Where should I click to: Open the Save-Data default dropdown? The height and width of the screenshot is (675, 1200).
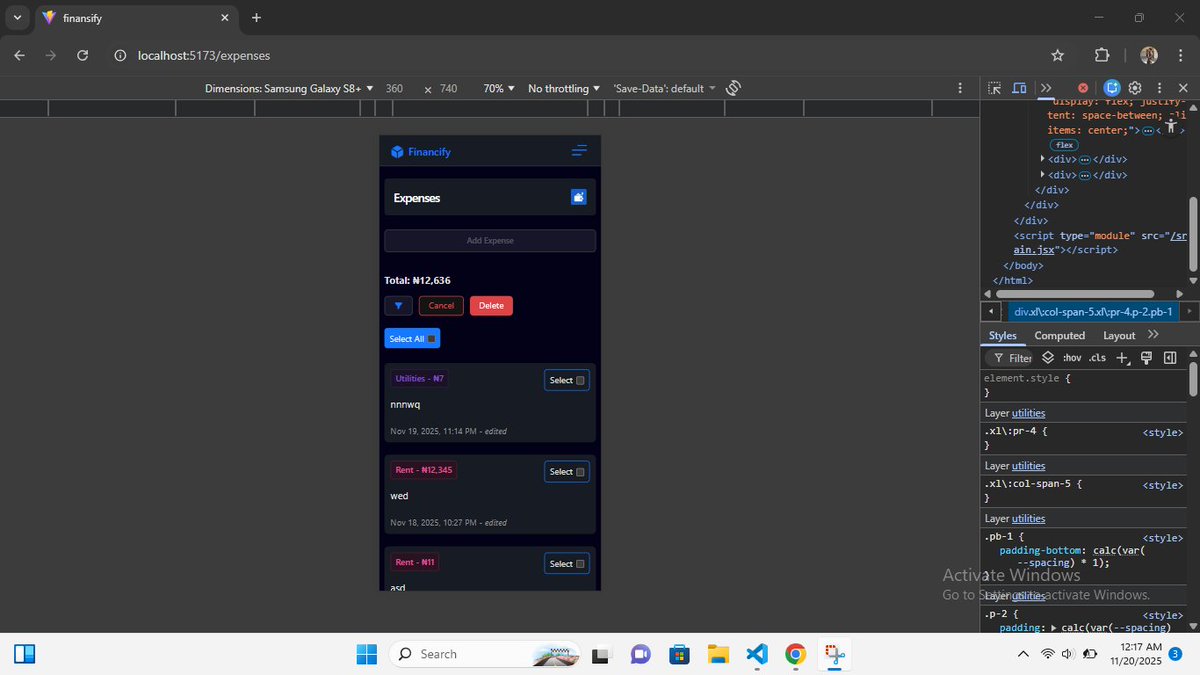coord(665,88)
